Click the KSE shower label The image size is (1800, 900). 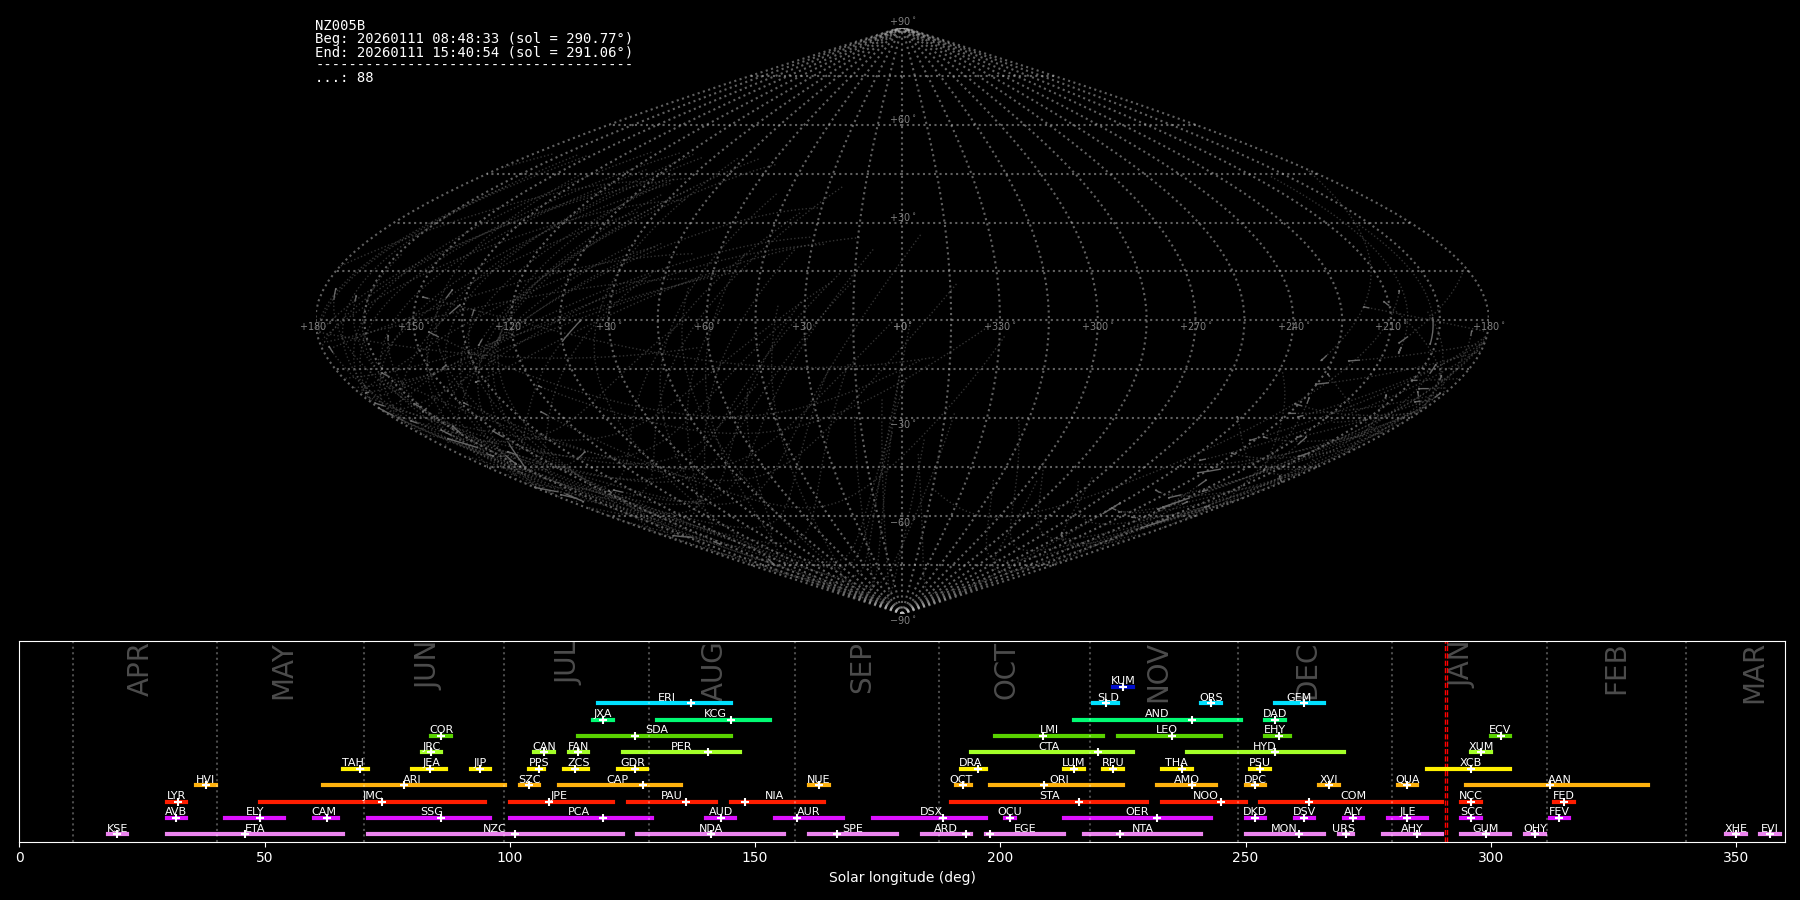pos(117,829)
